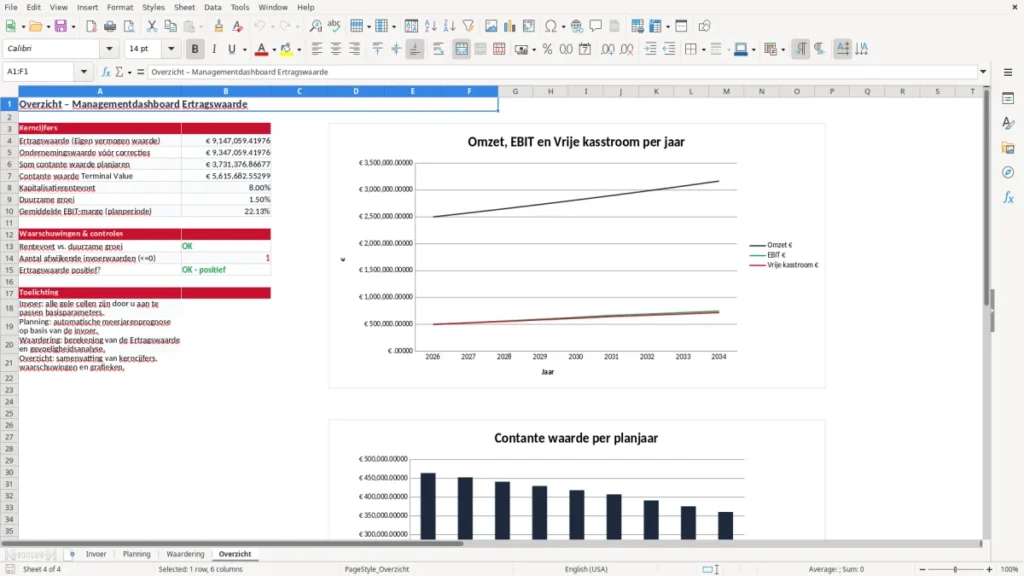Click the zoom slider in status bar
Viewport: 1024px width, 576px height.
pyautogui.click(x=955, y=569)
